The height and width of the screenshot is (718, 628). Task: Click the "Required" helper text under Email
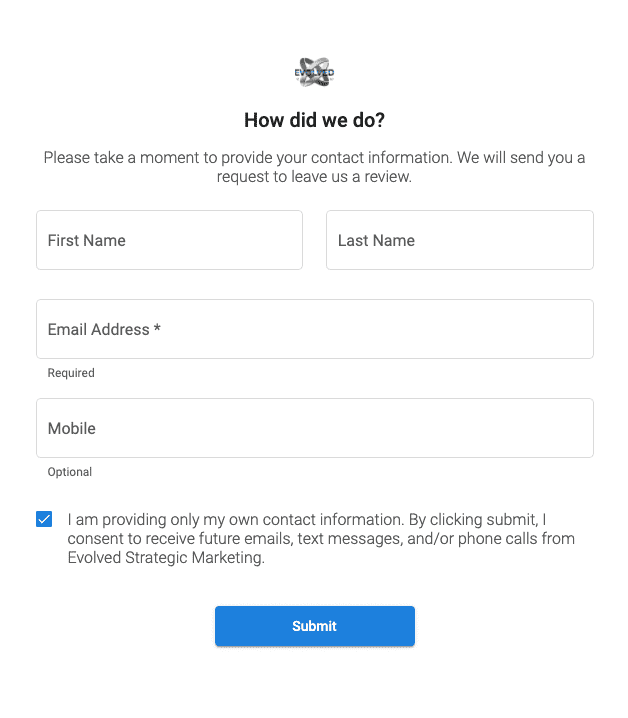71,373
